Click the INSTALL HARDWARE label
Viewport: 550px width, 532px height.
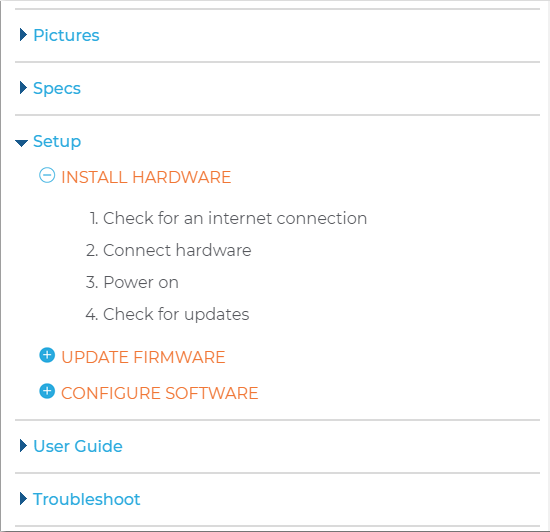coord(146,177)
